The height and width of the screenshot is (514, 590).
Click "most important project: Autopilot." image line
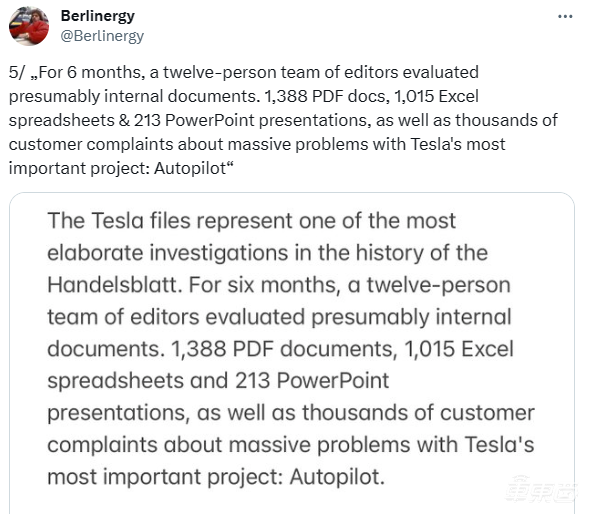point(216,477)
